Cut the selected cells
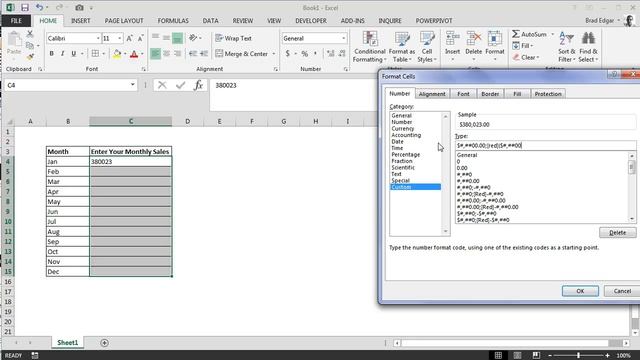The width and height of the screenshot is (640, 360). click(x=30, y=34)
